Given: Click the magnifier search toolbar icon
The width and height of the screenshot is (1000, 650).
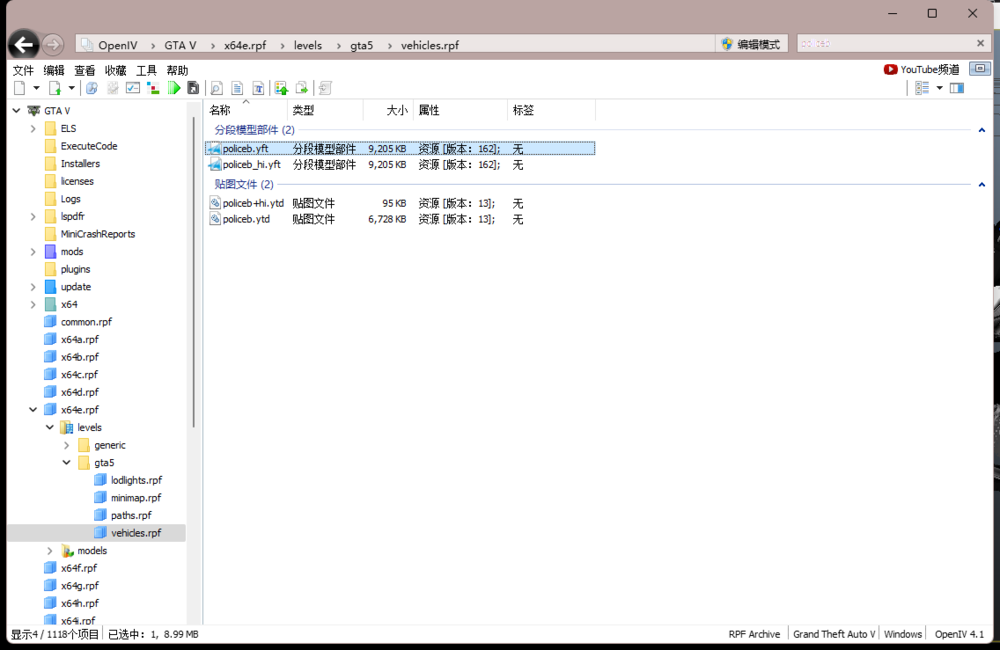Looking at the screenshot, I should click(x=216, y=88).
